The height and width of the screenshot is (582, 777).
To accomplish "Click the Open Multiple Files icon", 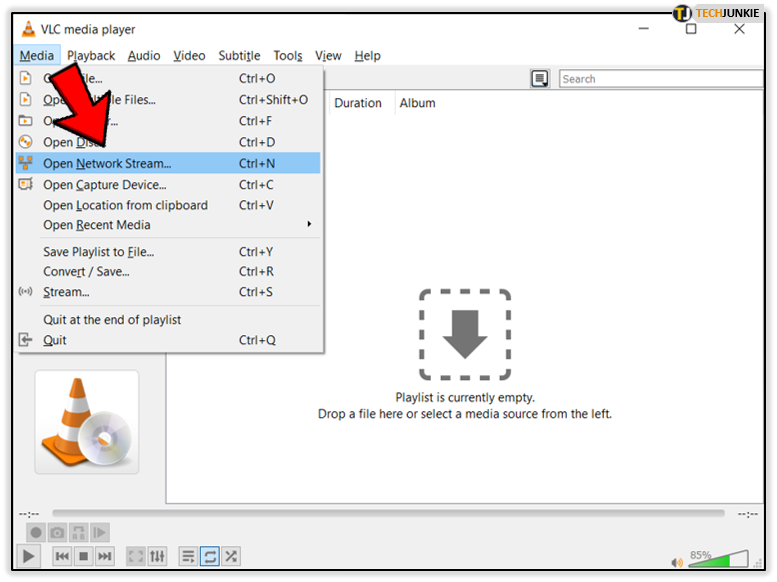I will pos(25,99).
